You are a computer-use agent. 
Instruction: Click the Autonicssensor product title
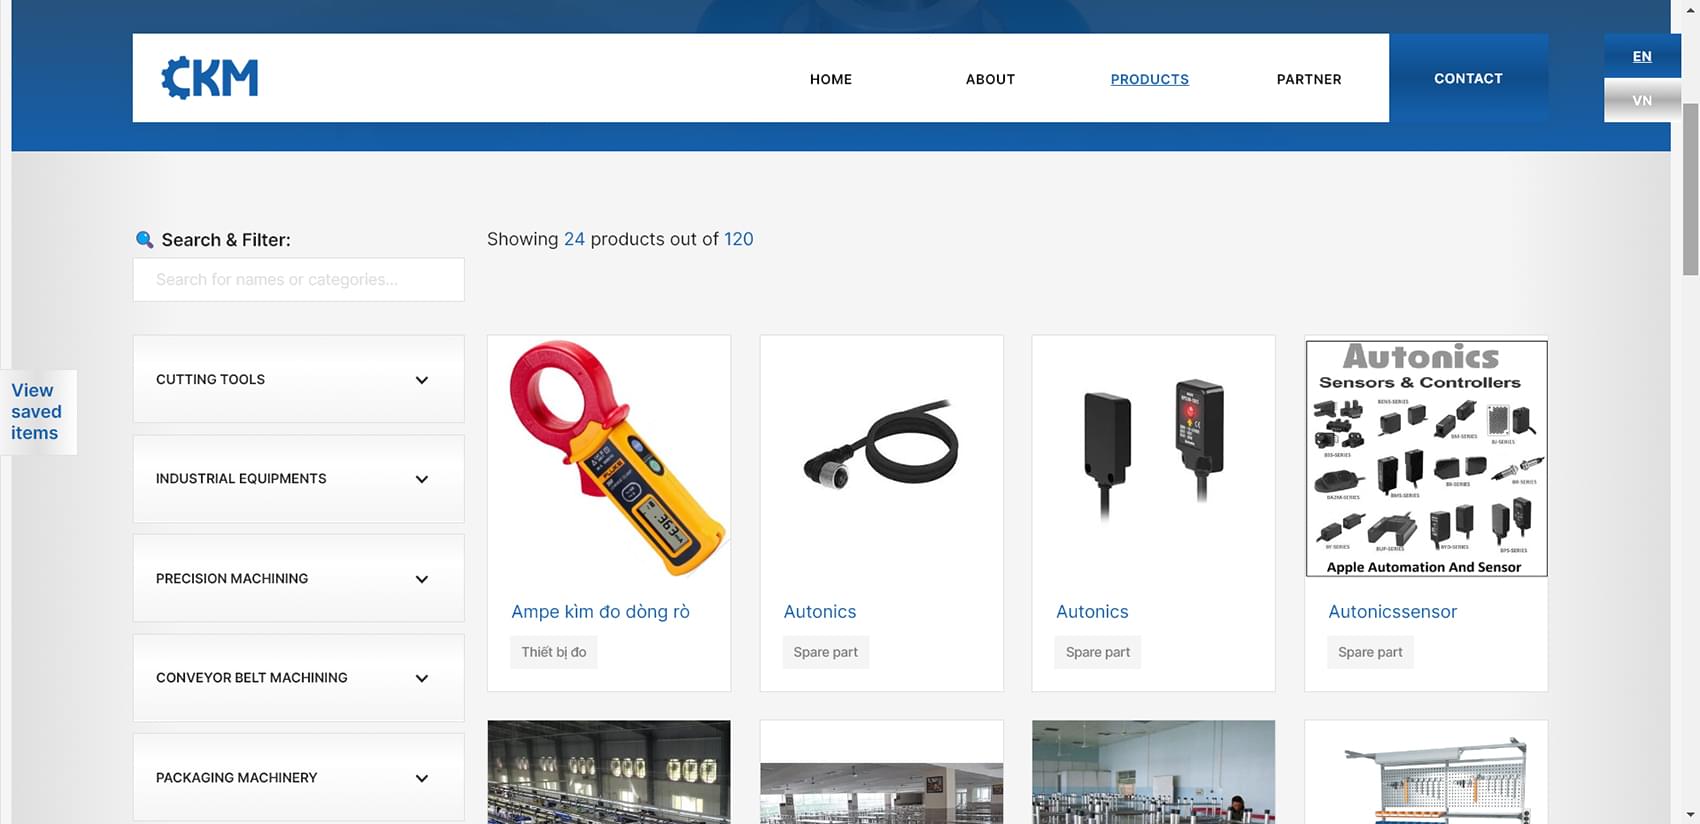pos(1392,612)
